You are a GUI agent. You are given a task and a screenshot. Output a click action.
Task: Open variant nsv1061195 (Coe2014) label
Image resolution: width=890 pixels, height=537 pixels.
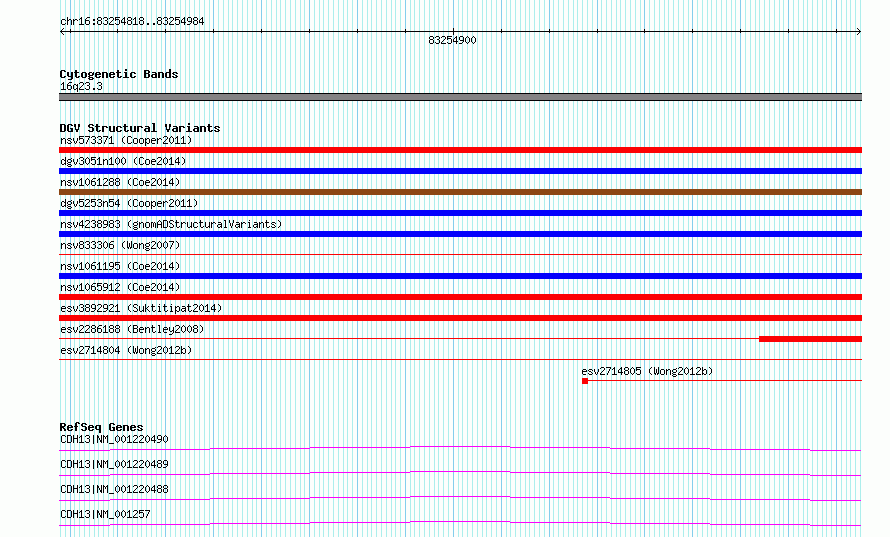tap(120, 266)
